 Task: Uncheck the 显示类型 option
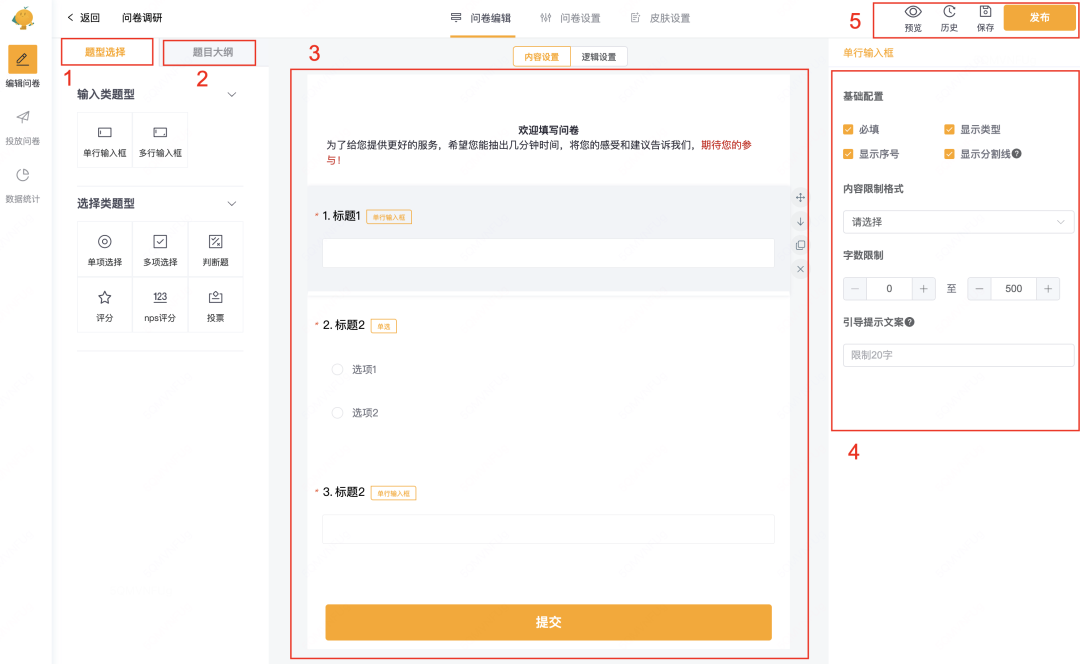coord(949,129)
